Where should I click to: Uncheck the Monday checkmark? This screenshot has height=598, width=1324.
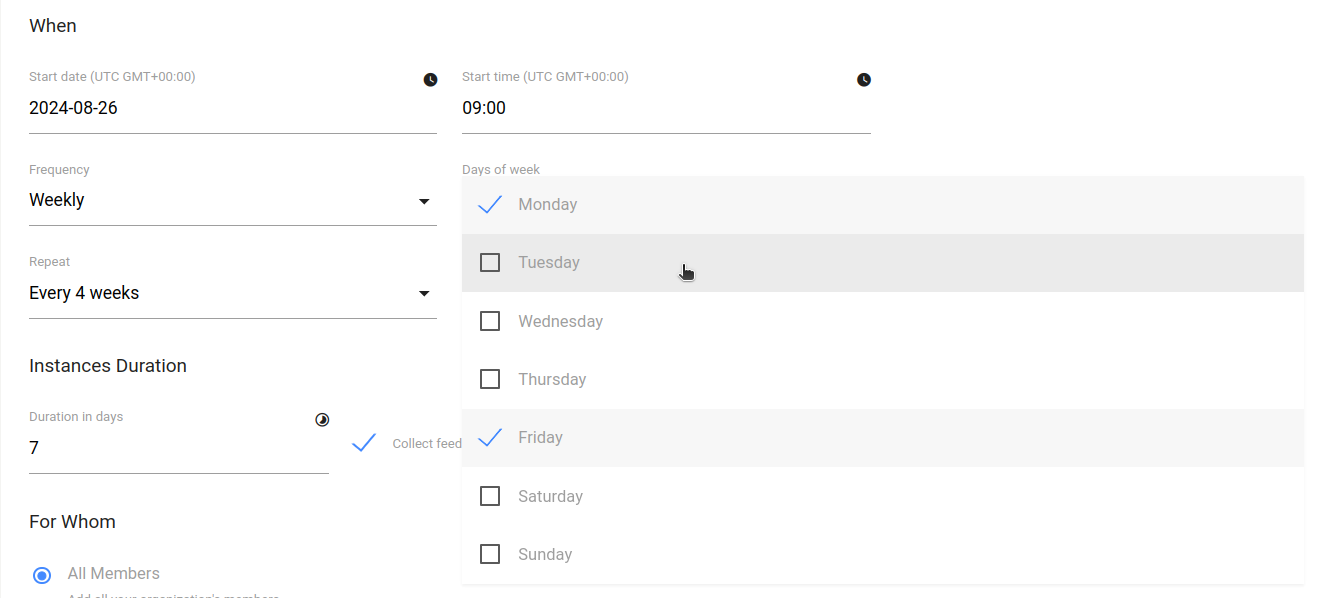pyautogui.click(x=490, y=204)
